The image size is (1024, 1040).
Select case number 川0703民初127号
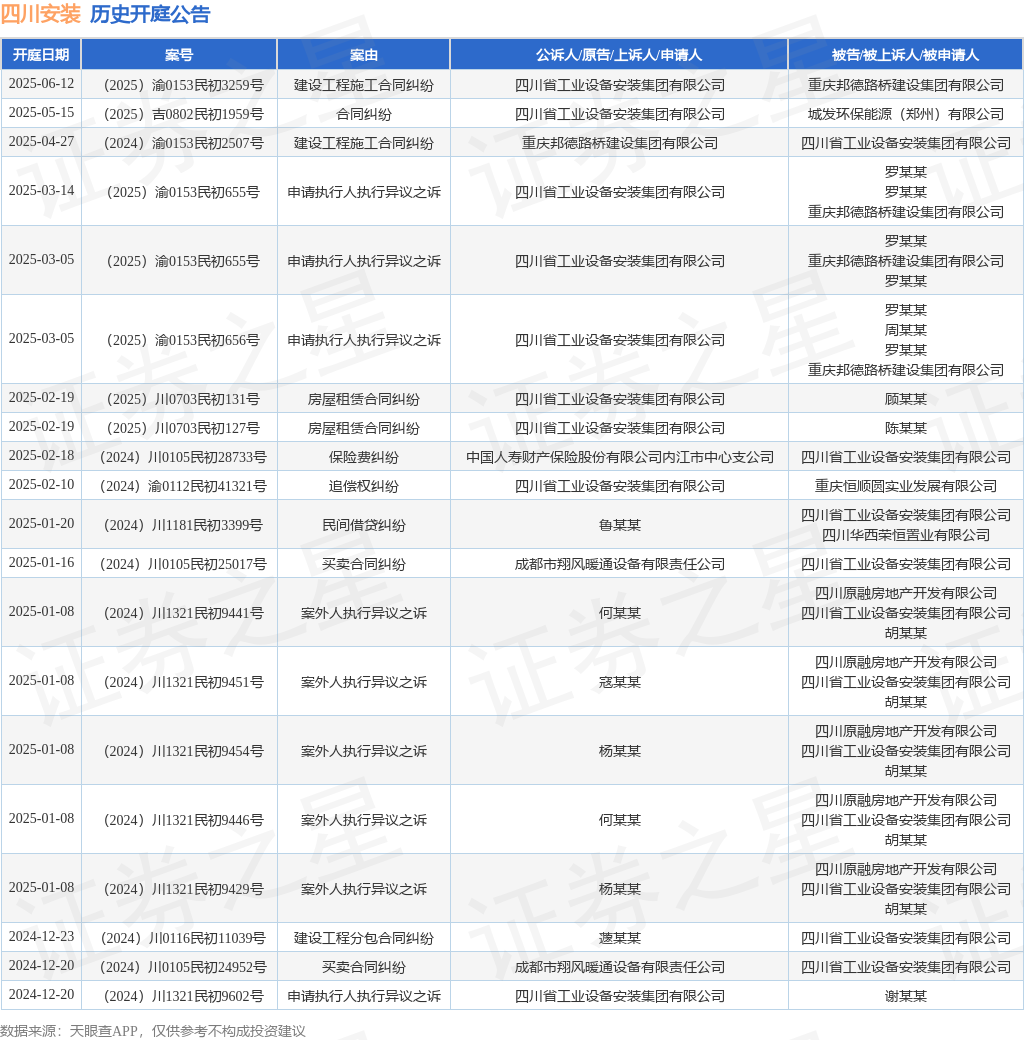coord(183,428)
